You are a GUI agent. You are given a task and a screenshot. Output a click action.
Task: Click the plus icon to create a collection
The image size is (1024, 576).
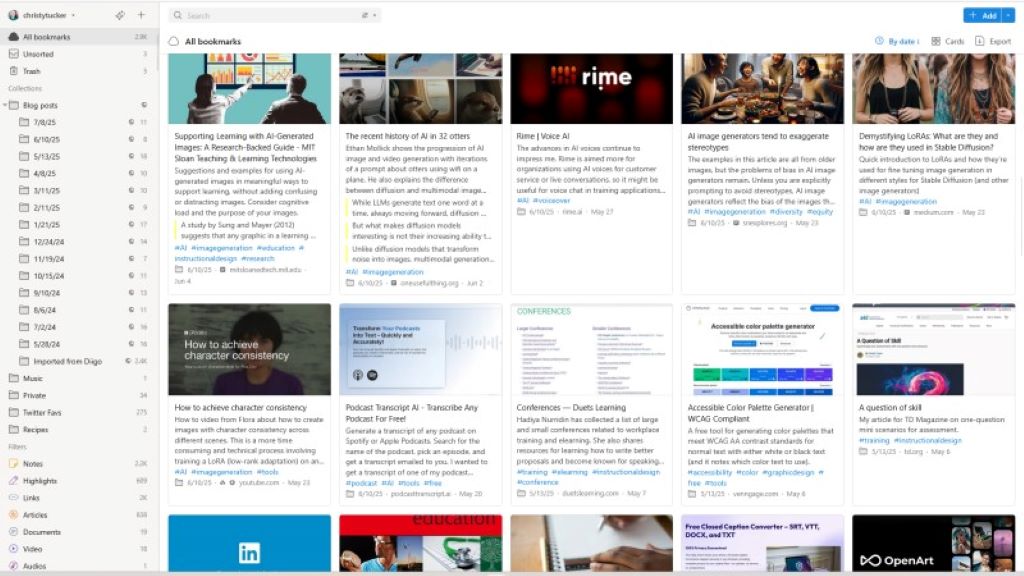tap(141, 16)
